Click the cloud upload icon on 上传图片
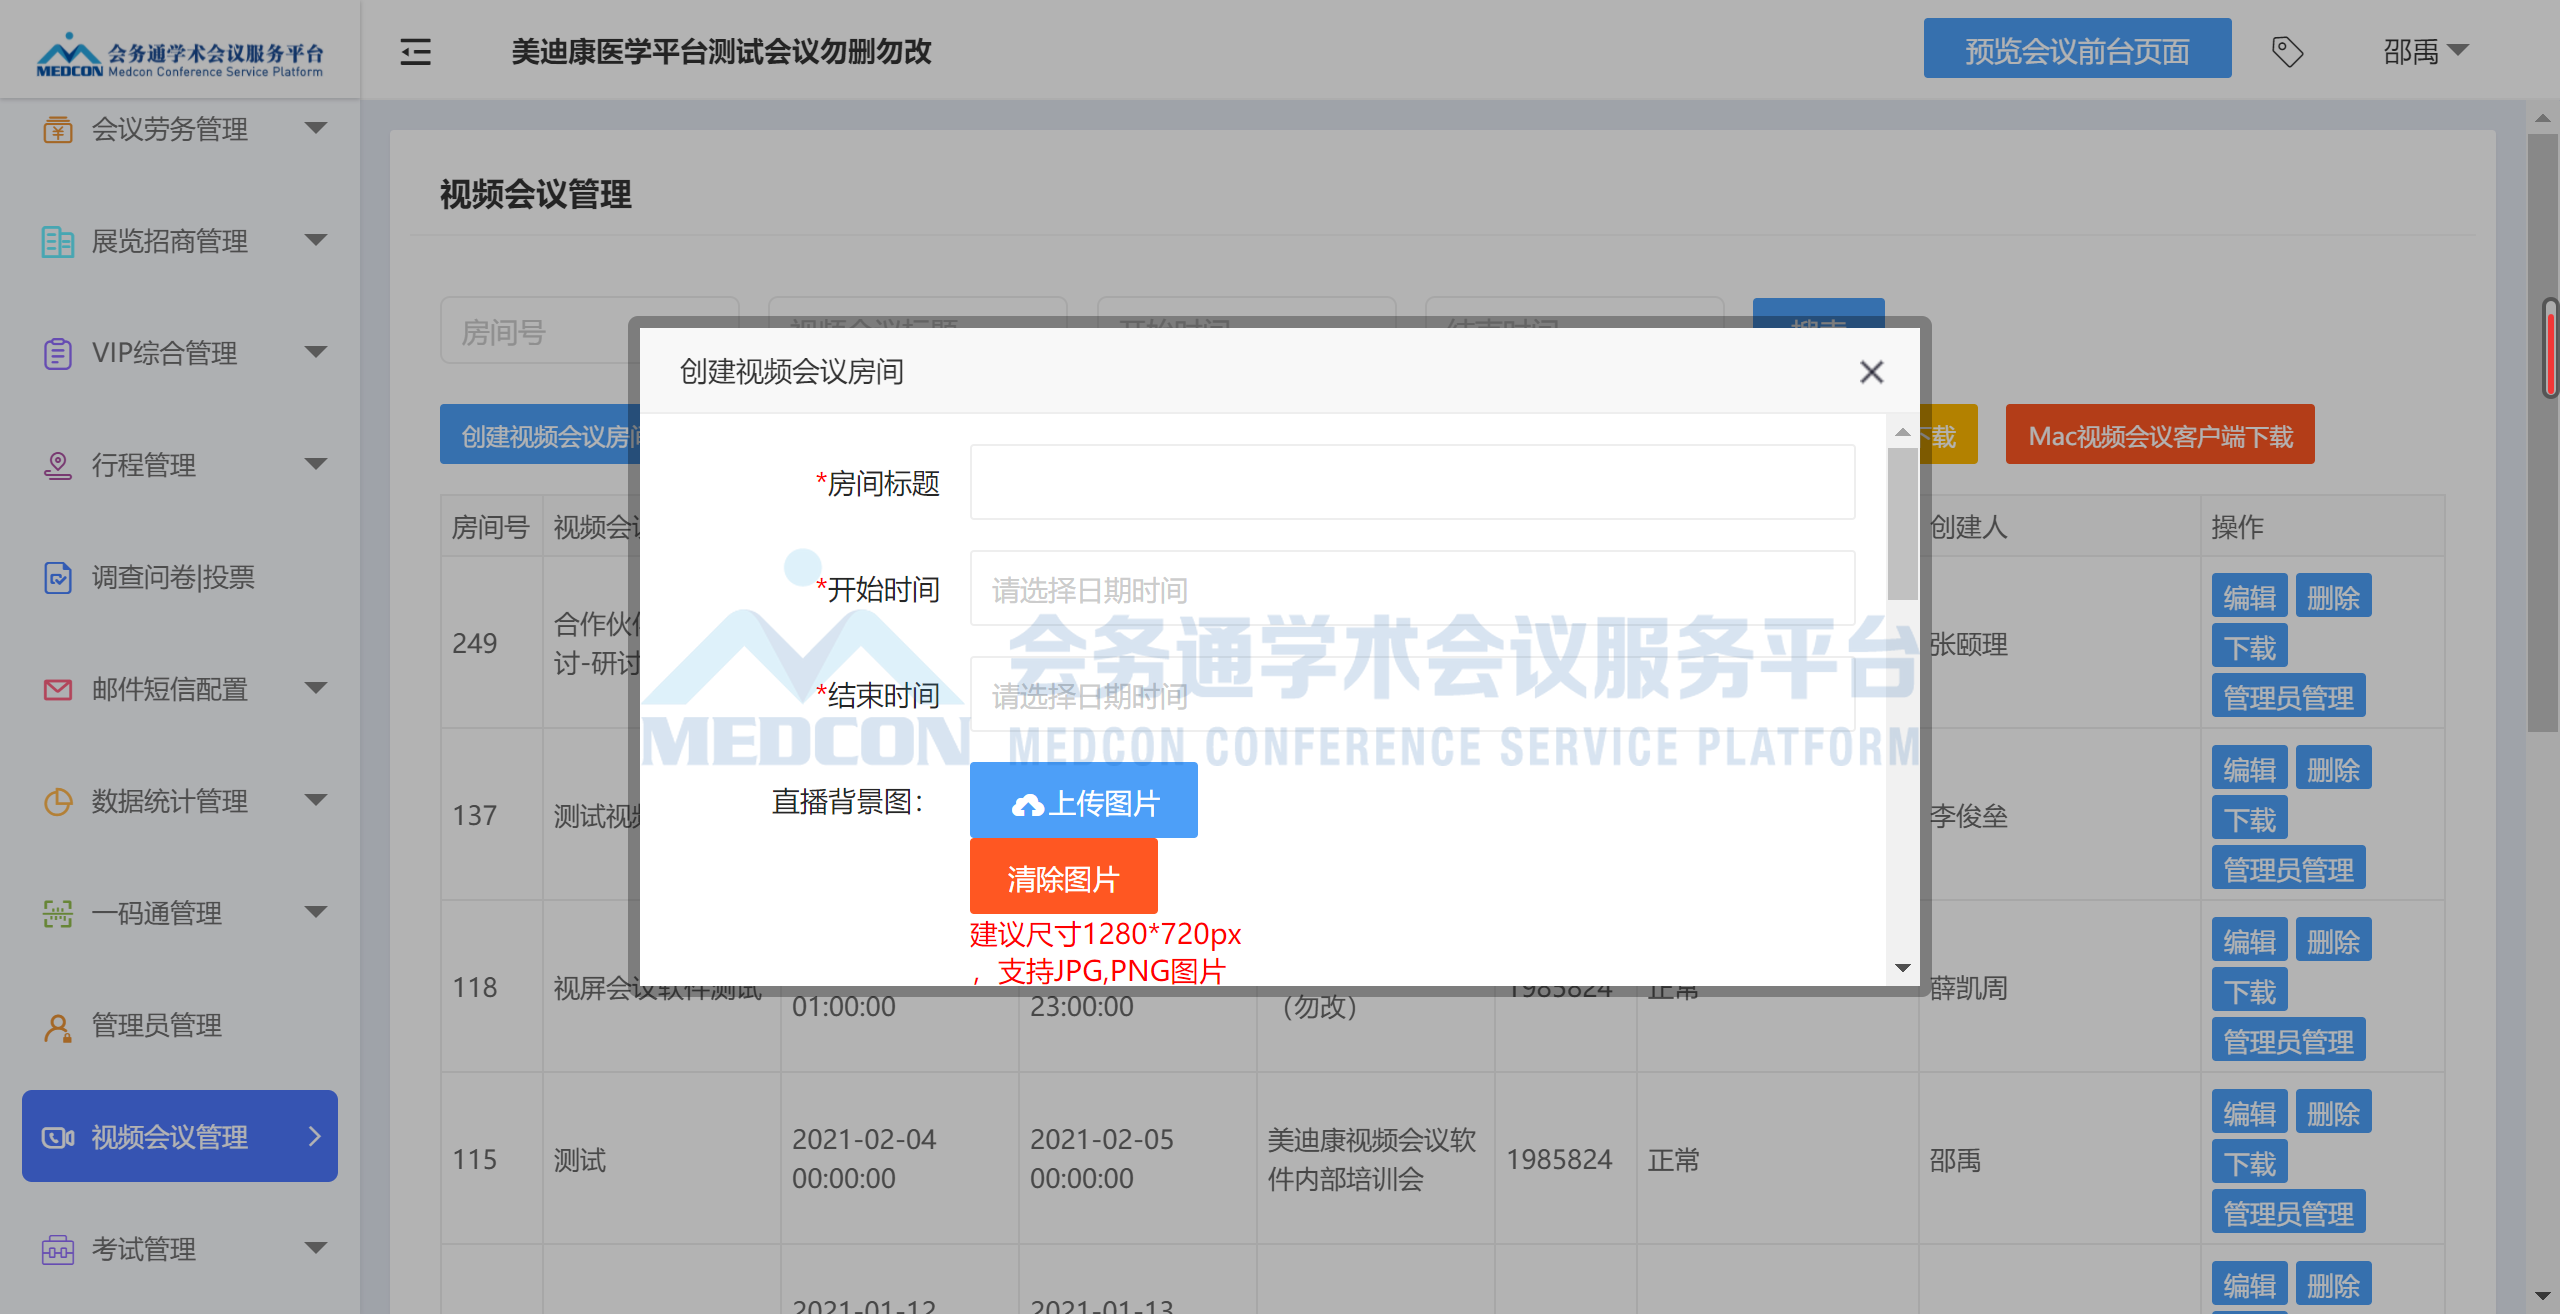 coord(1027,804)
